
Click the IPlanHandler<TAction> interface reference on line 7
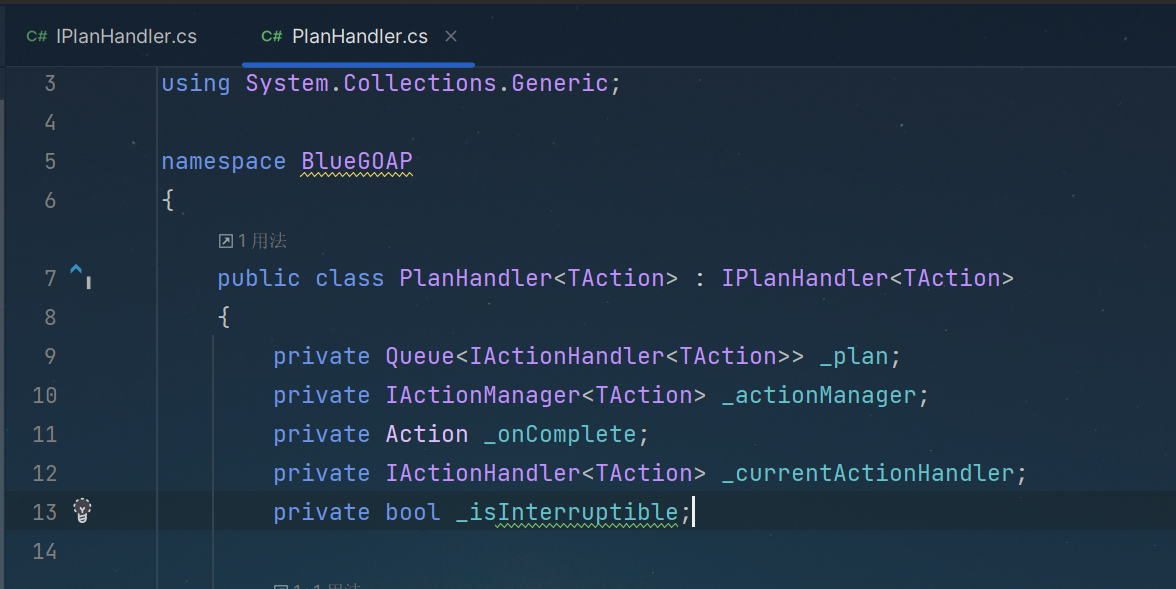867,278
